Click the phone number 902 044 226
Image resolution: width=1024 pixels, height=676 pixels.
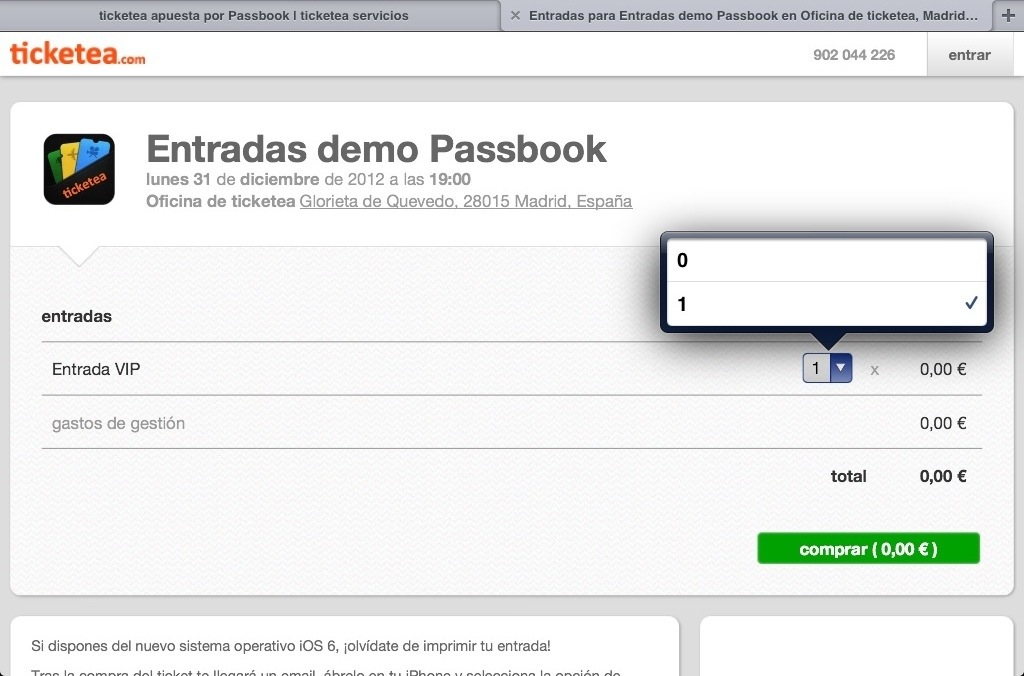coord(854,55)
